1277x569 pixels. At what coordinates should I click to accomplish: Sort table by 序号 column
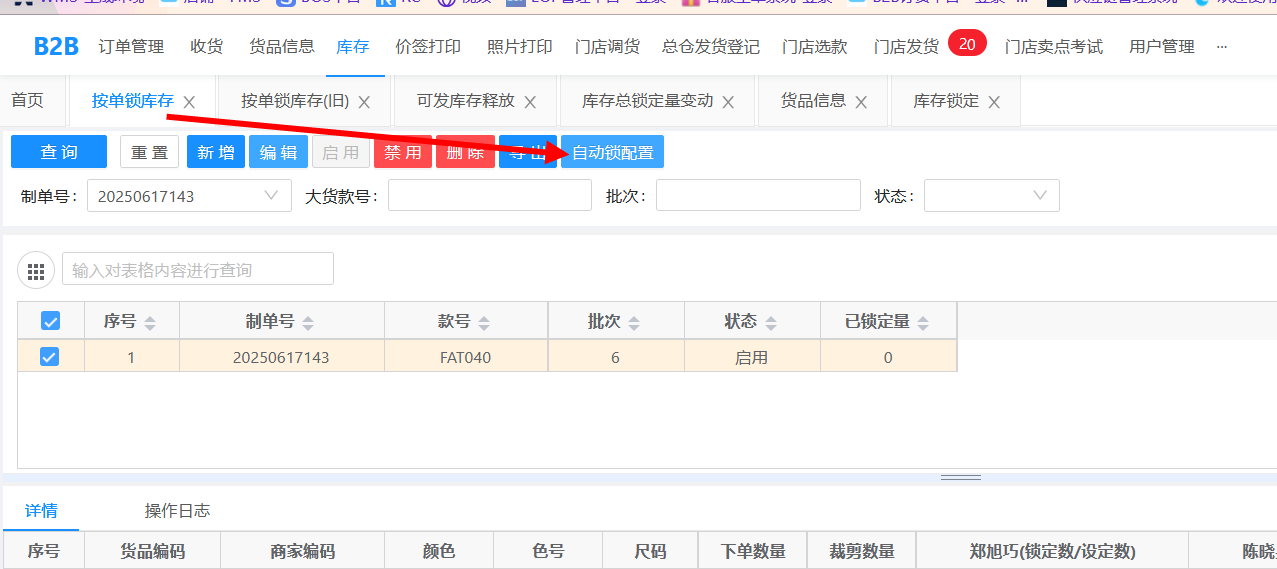pyautogui.click(x=150, y=322)
